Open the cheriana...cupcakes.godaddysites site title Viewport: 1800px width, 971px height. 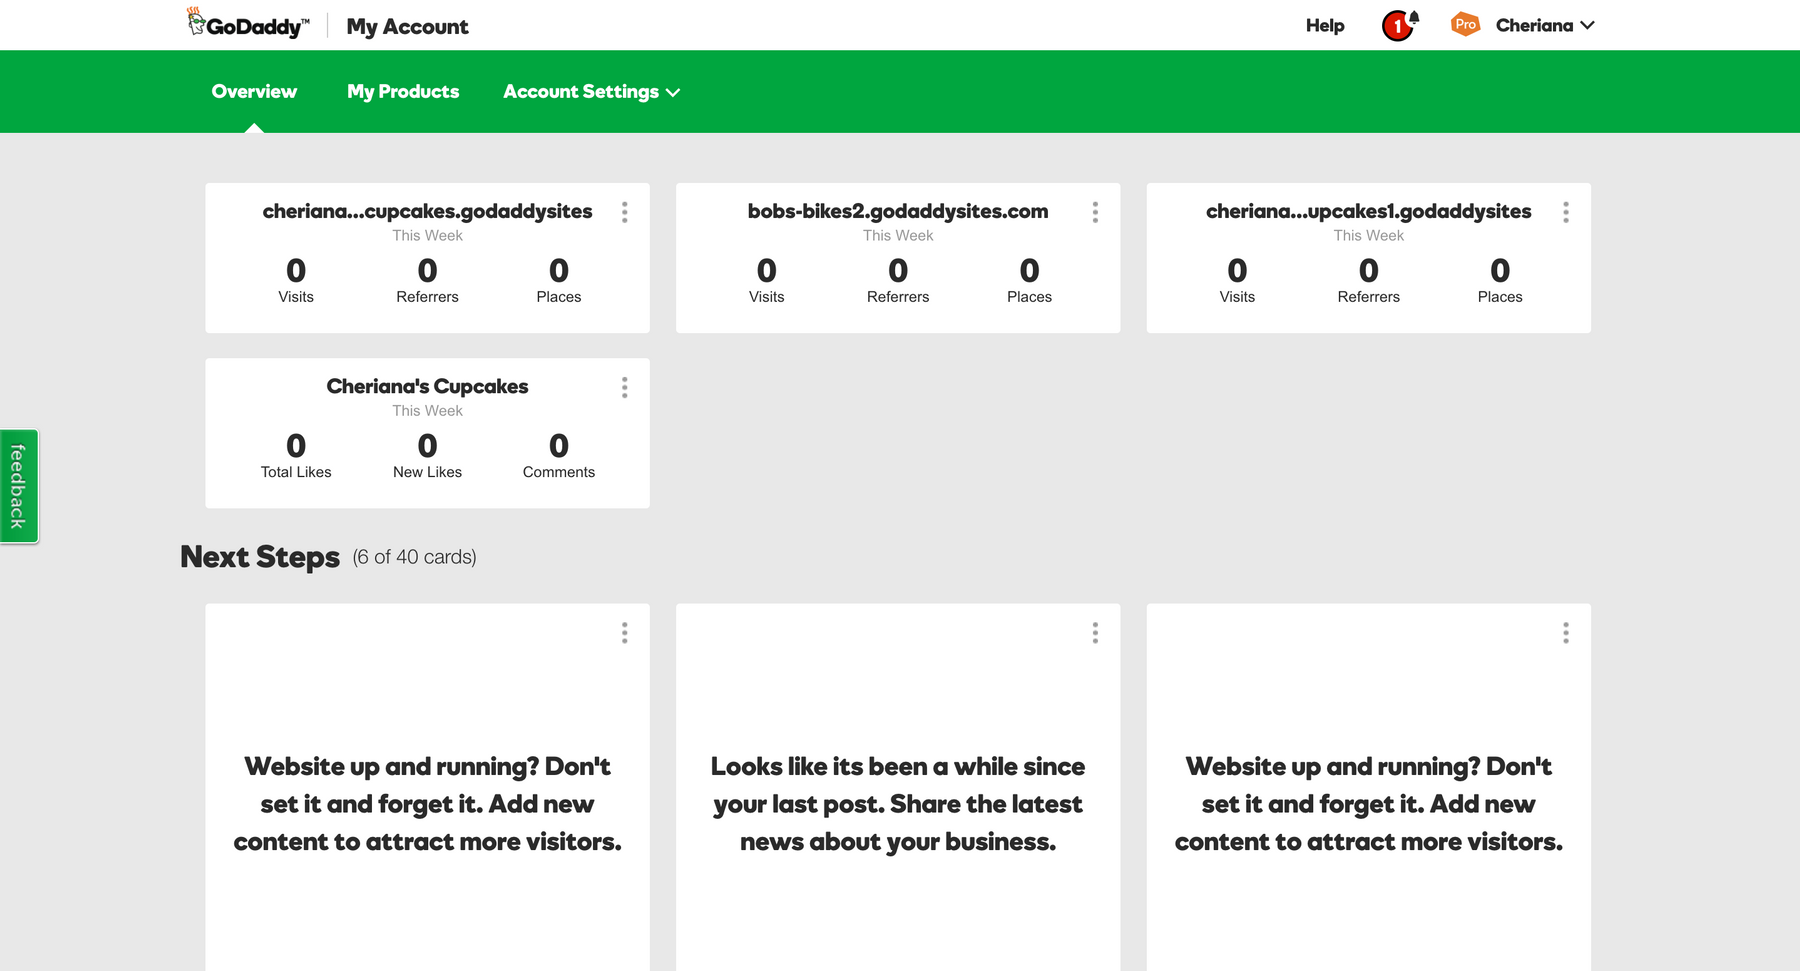(x=427, y=211)
